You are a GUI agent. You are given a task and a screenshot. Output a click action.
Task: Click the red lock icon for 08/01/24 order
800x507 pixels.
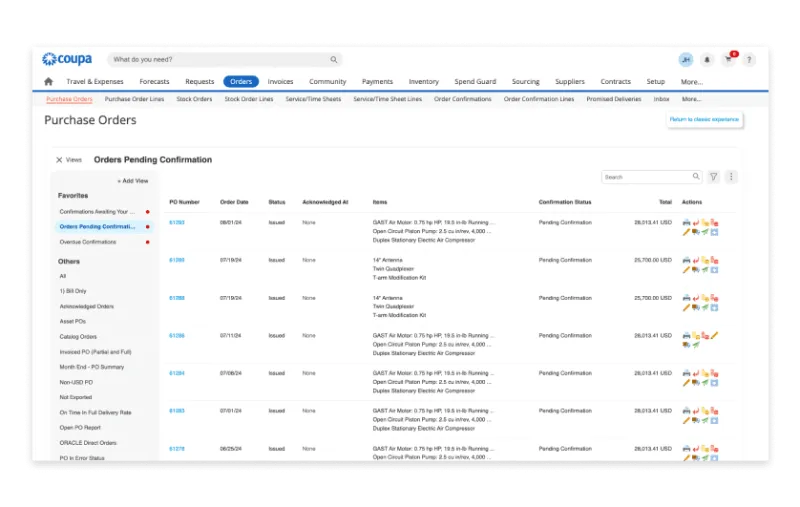pos(714,222)
